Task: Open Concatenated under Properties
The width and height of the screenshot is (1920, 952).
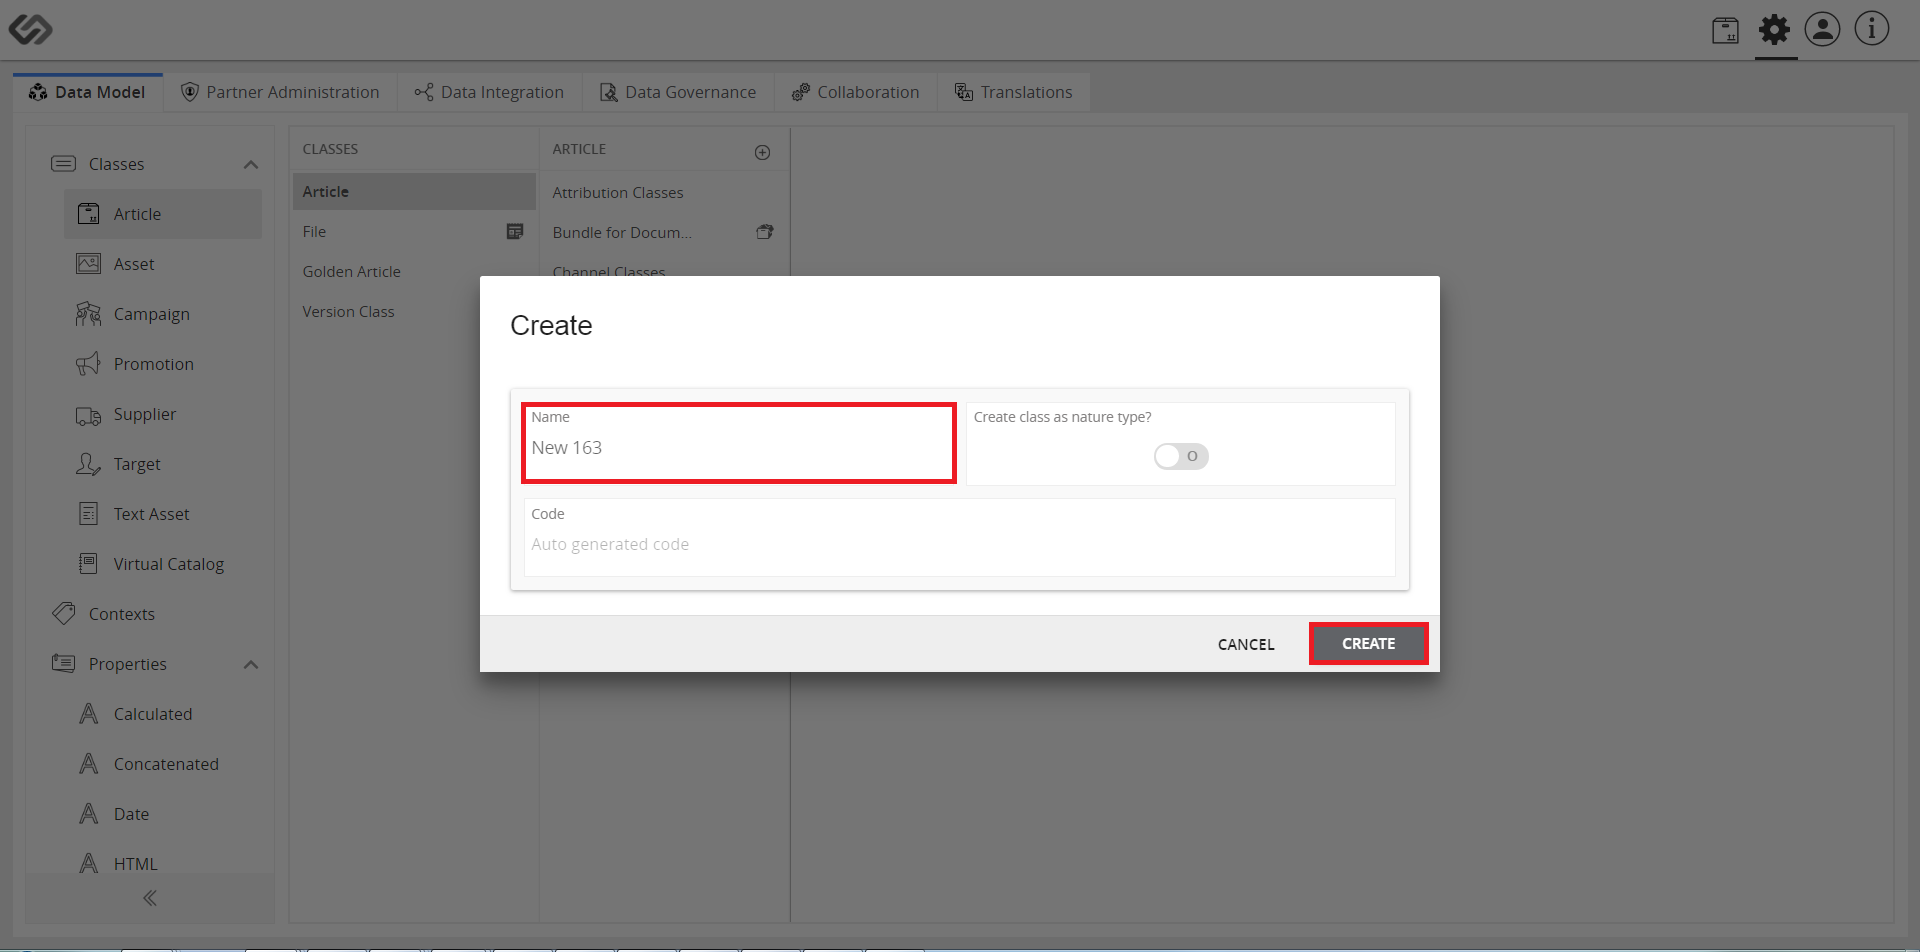Action: point(163,764)
